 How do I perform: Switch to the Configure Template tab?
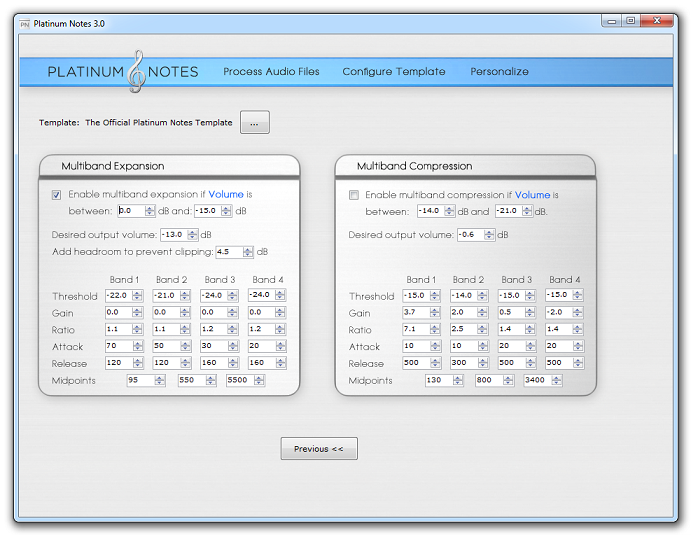(394, 72)
